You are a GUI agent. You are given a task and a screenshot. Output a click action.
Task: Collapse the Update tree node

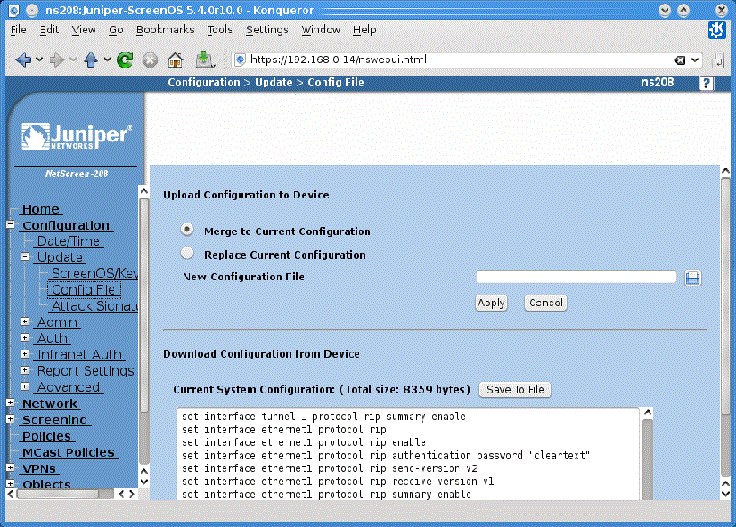coord(25,257)
